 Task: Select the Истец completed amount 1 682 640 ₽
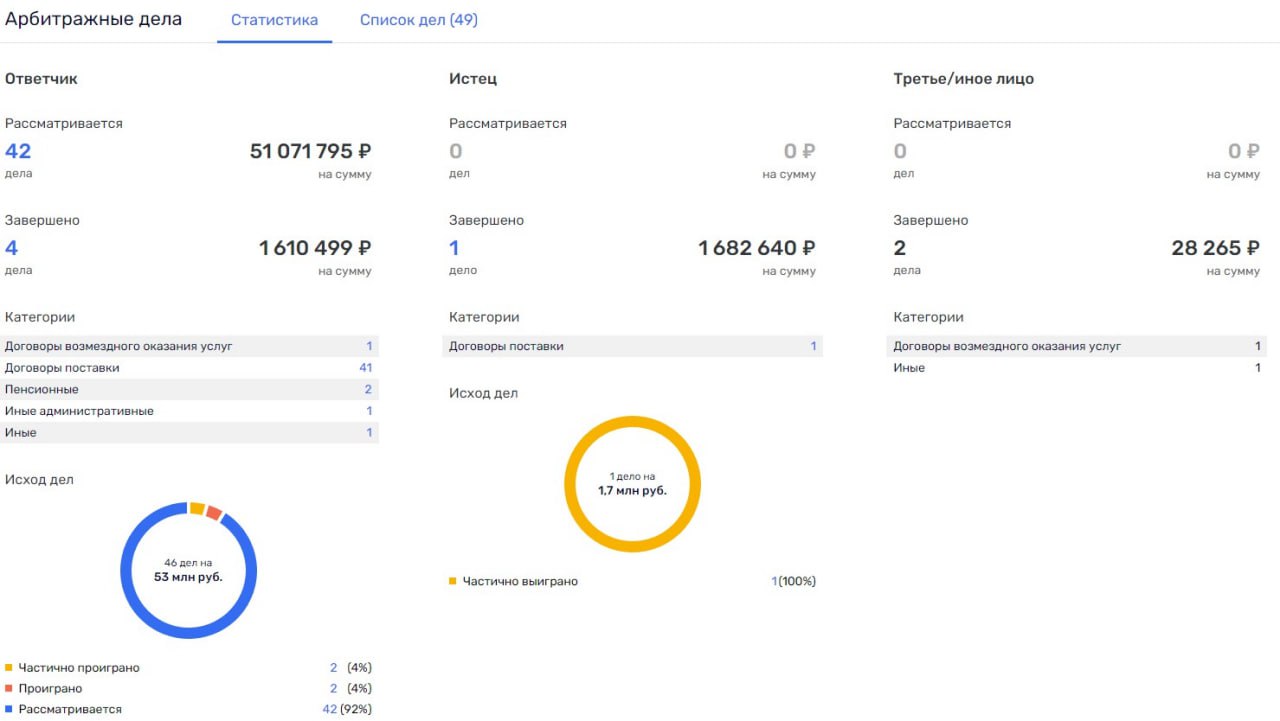point(757,248)
